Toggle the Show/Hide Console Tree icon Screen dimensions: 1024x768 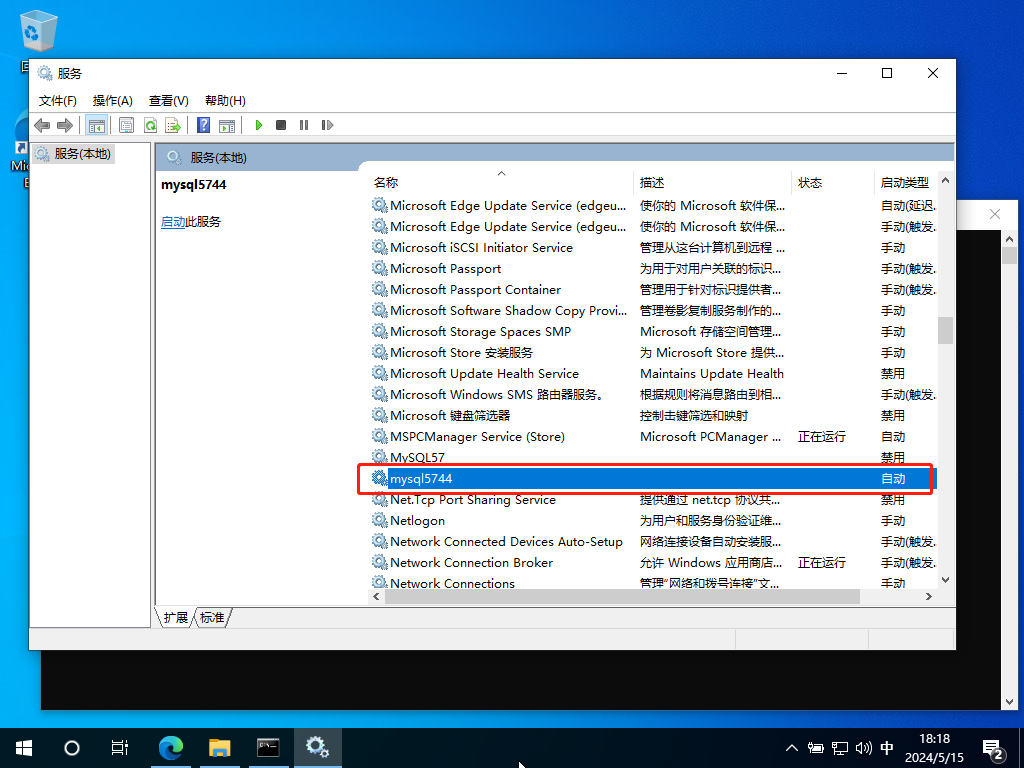point(97,125)
